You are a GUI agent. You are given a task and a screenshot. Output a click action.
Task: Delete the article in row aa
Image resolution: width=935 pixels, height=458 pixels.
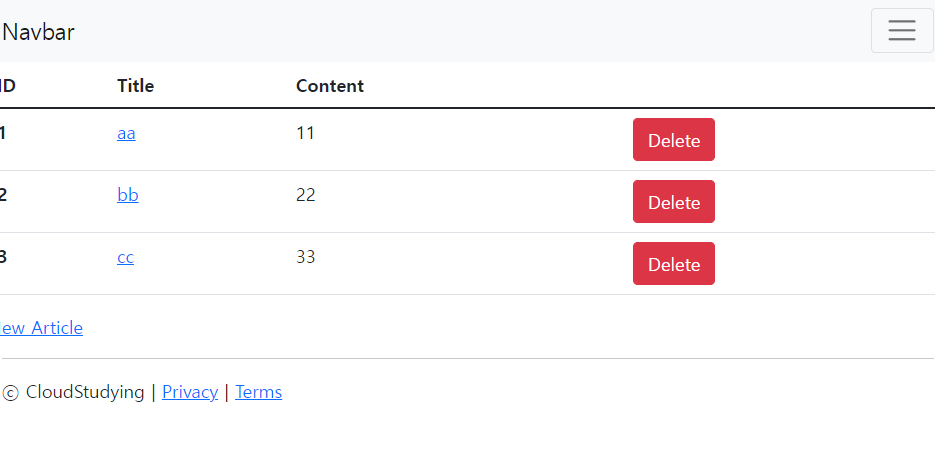pos(673,140)
